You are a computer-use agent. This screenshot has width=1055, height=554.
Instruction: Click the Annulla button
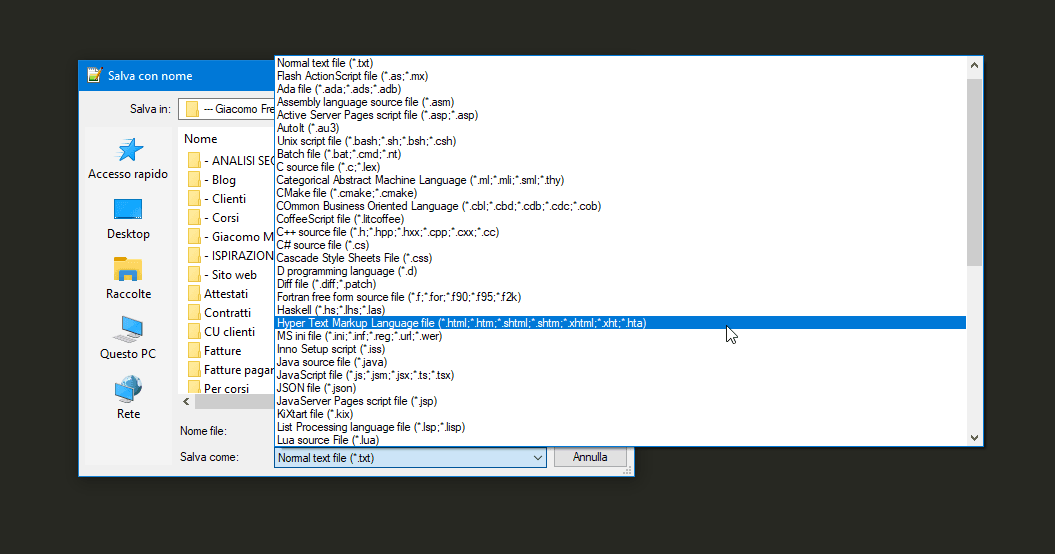click(590, 457)
